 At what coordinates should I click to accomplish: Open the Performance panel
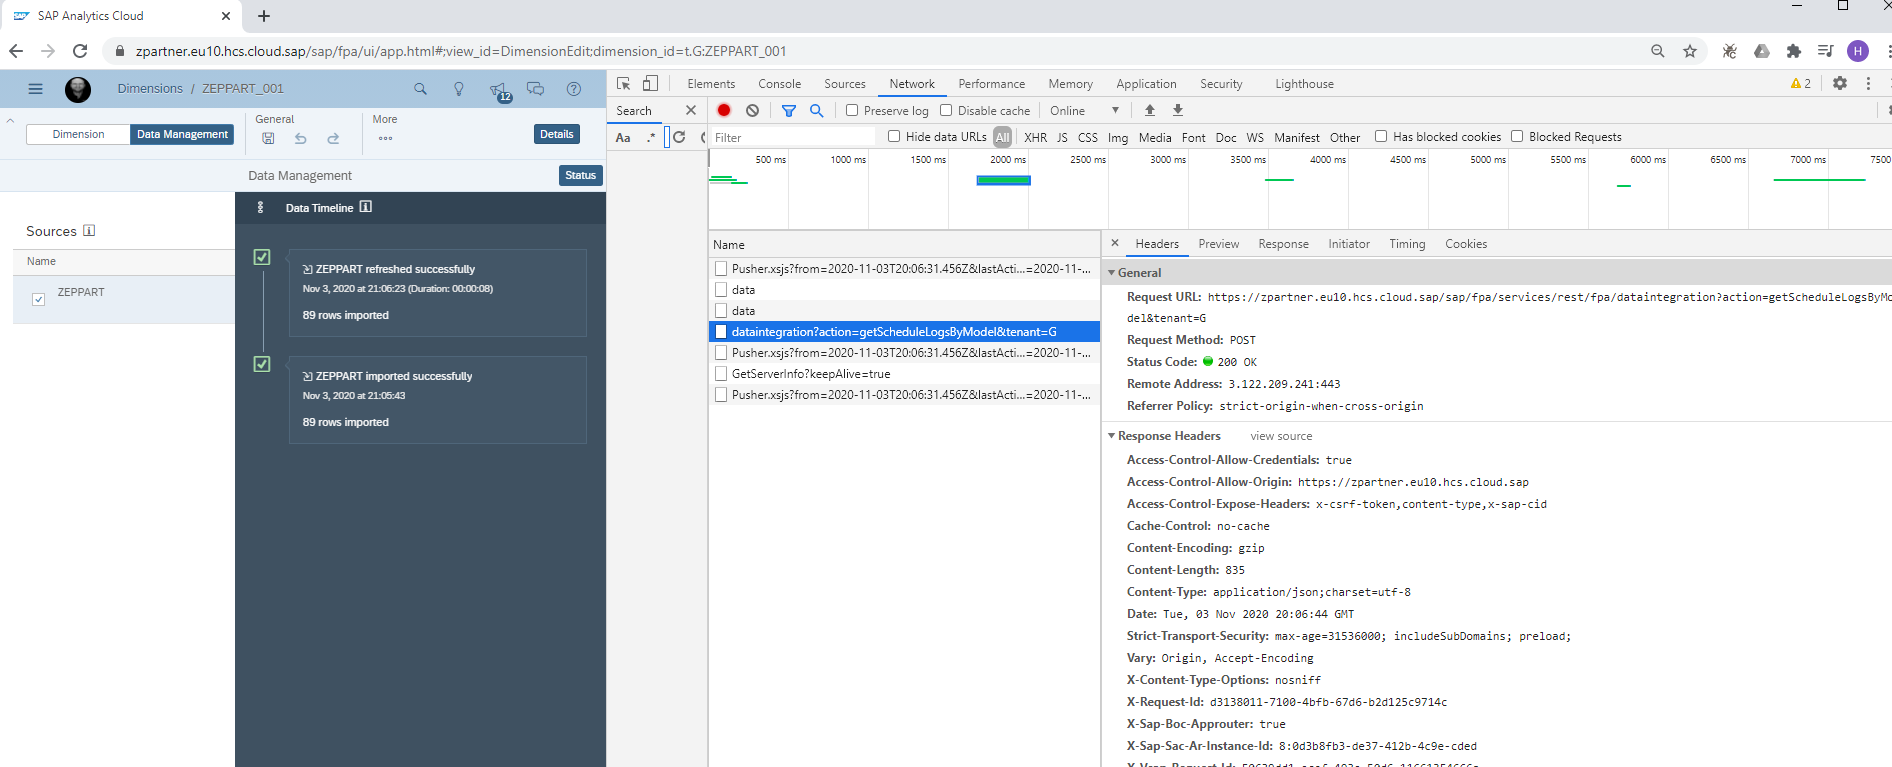pyautogui.click(x=991, y=84)
